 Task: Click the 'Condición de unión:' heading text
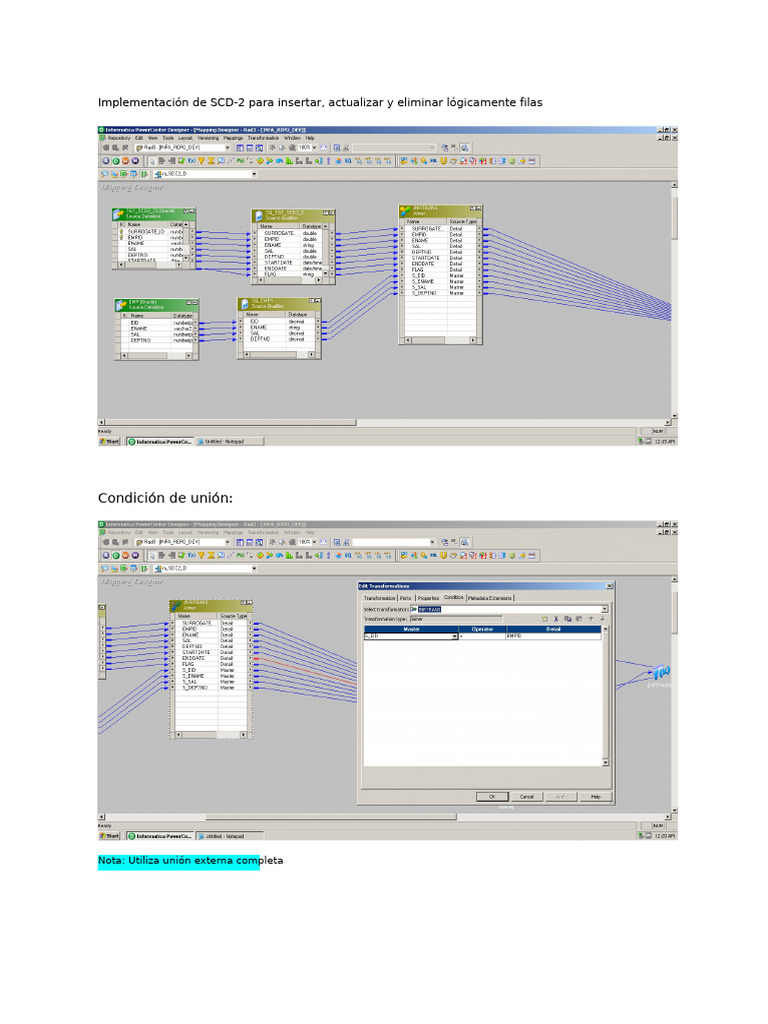[x=165, y=498]
